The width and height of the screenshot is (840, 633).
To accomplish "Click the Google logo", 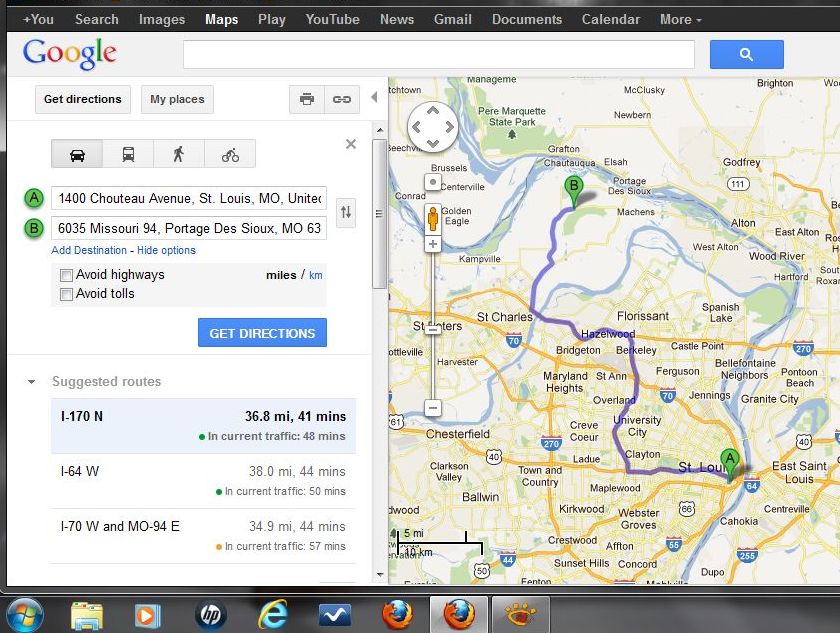I will click(70, 54).
